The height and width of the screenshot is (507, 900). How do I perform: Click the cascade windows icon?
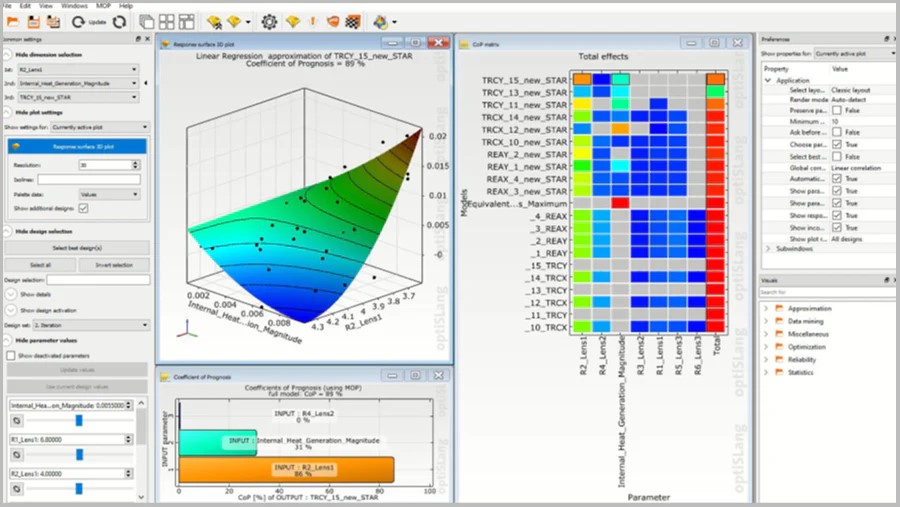point(147,21)
